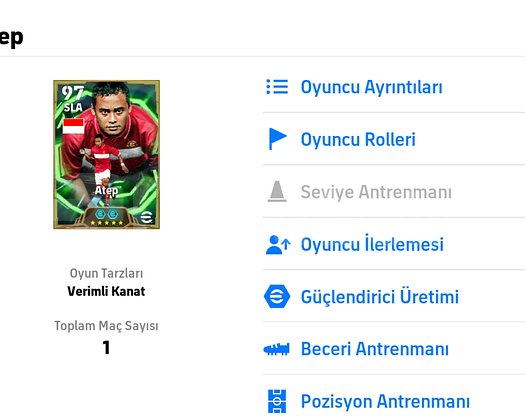Click the eFootball logo on the card
The image size is (525, 420).
[x=147, y=217]
